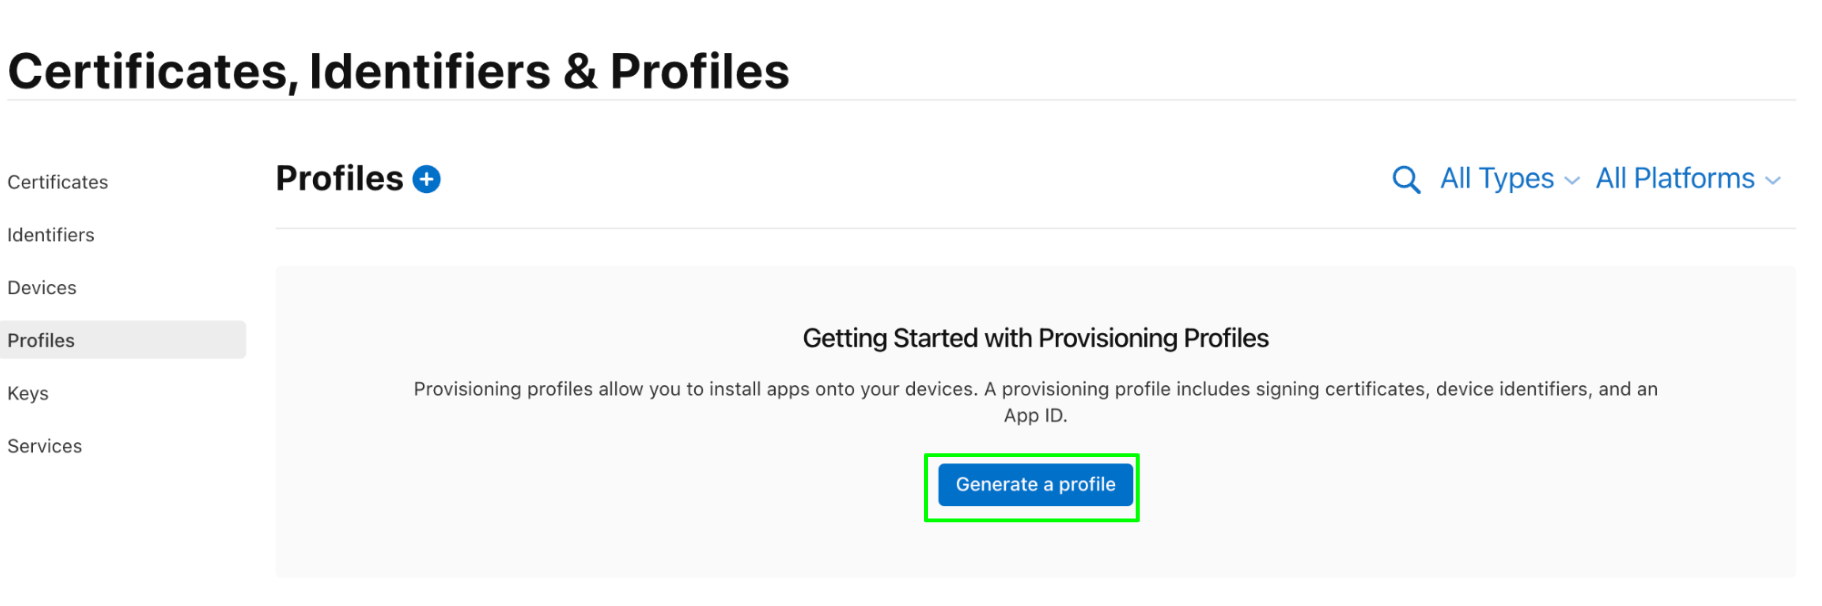This screenshot has width=1822, height=606.
Task: Go to Identifiers in the sidebar
Action: coord(51,235)
